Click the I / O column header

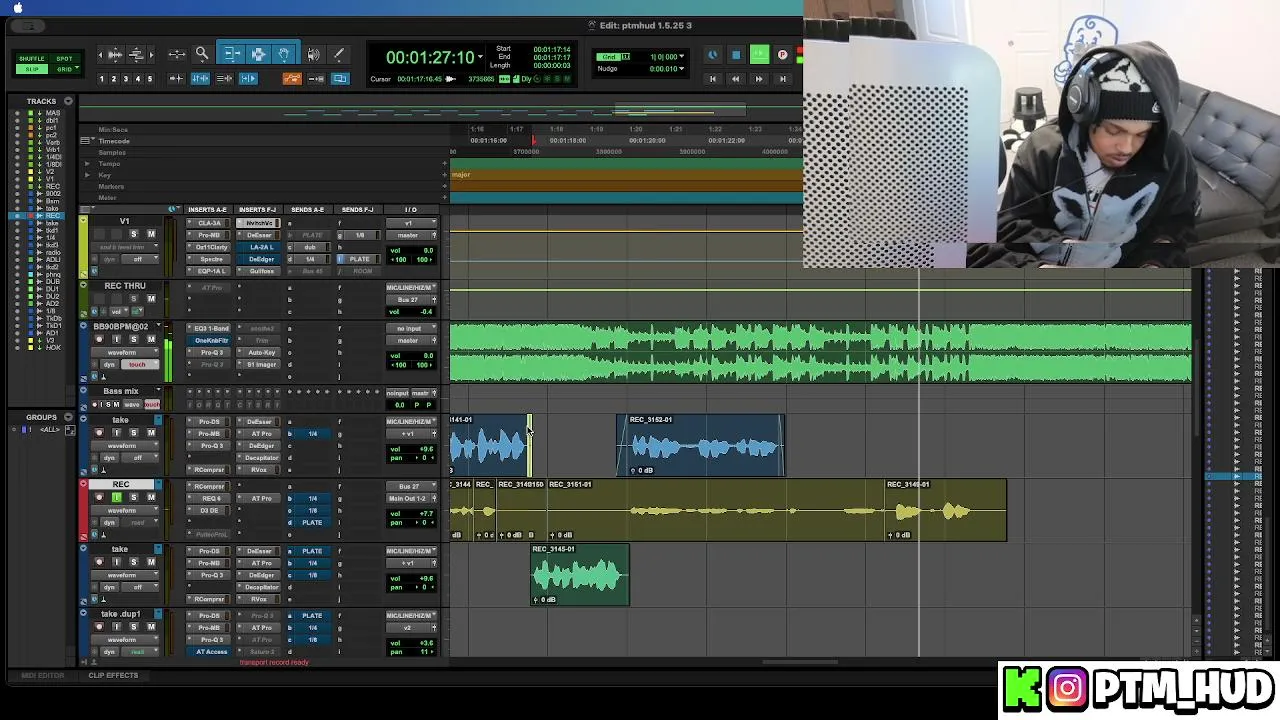pos(410,210)
